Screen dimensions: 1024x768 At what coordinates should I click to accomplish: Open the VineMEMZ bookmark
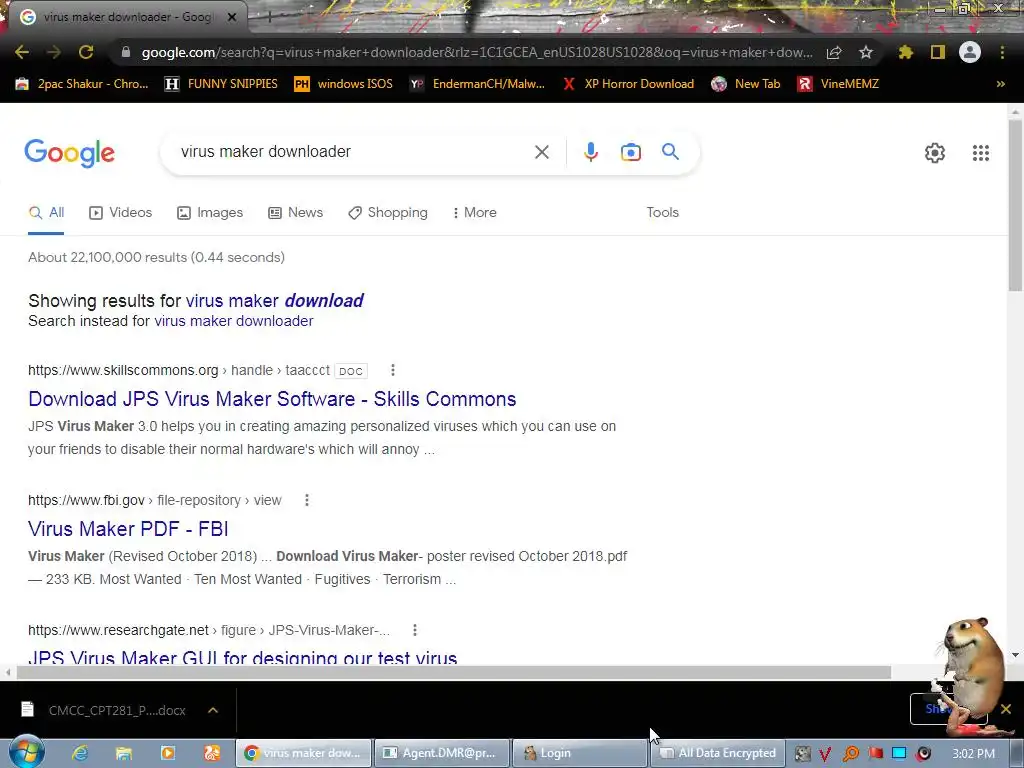point(839,84)
